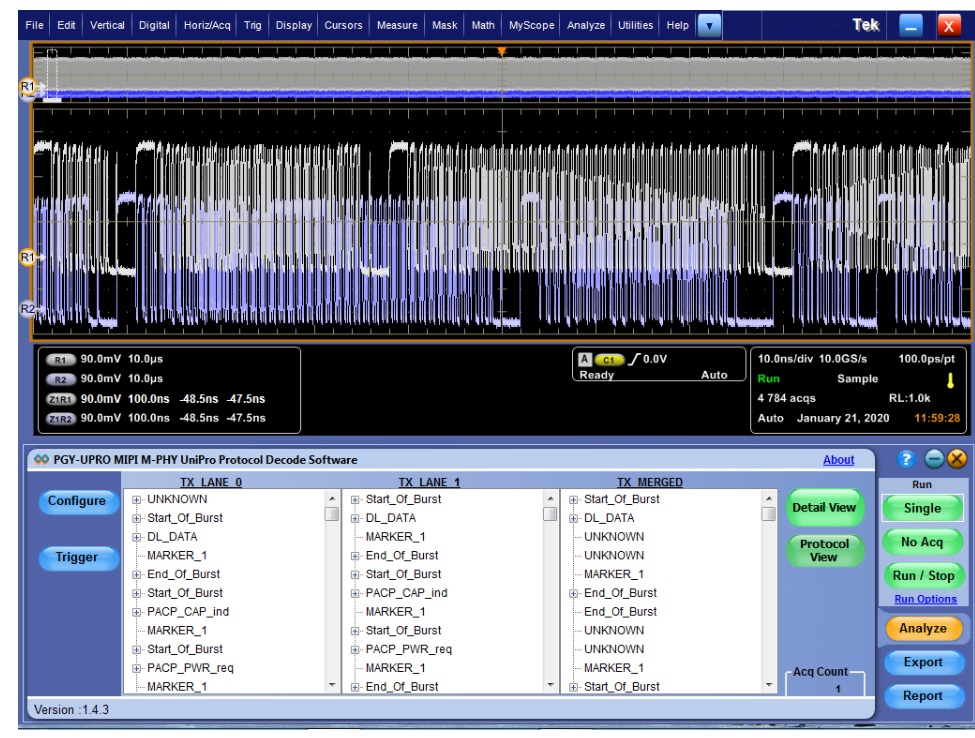
Task: Click the blue question mark help icon
Action: [906, 459]
